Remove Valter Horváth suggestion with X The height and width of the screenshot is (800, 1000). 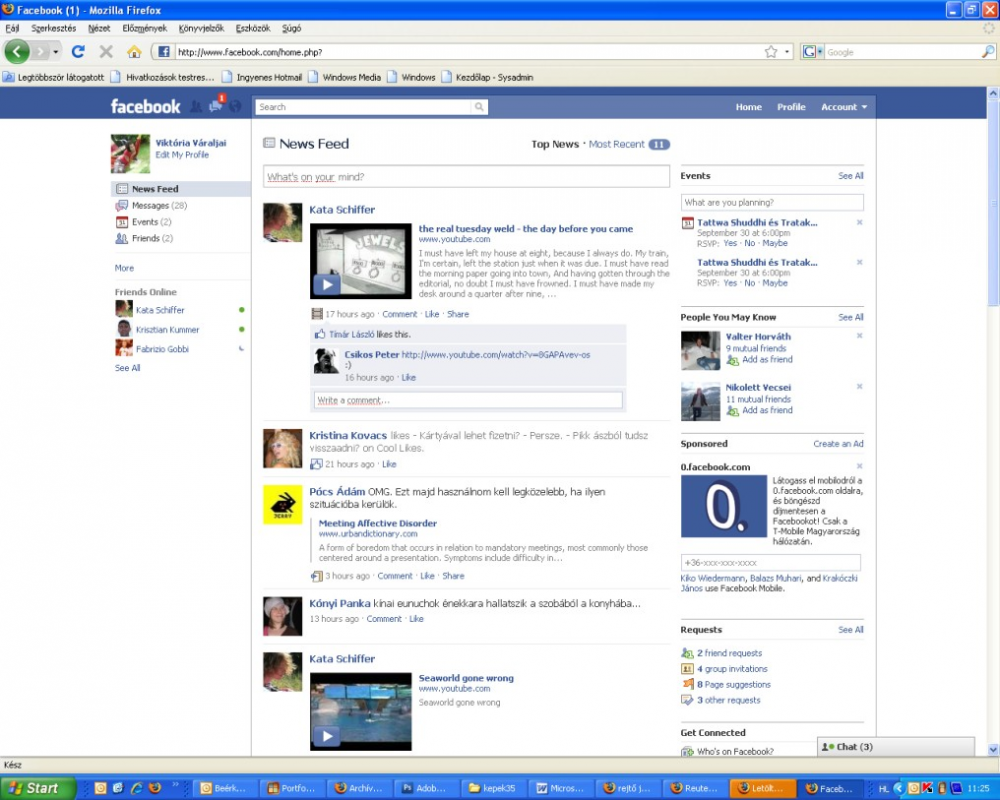(x=859, y=336)
